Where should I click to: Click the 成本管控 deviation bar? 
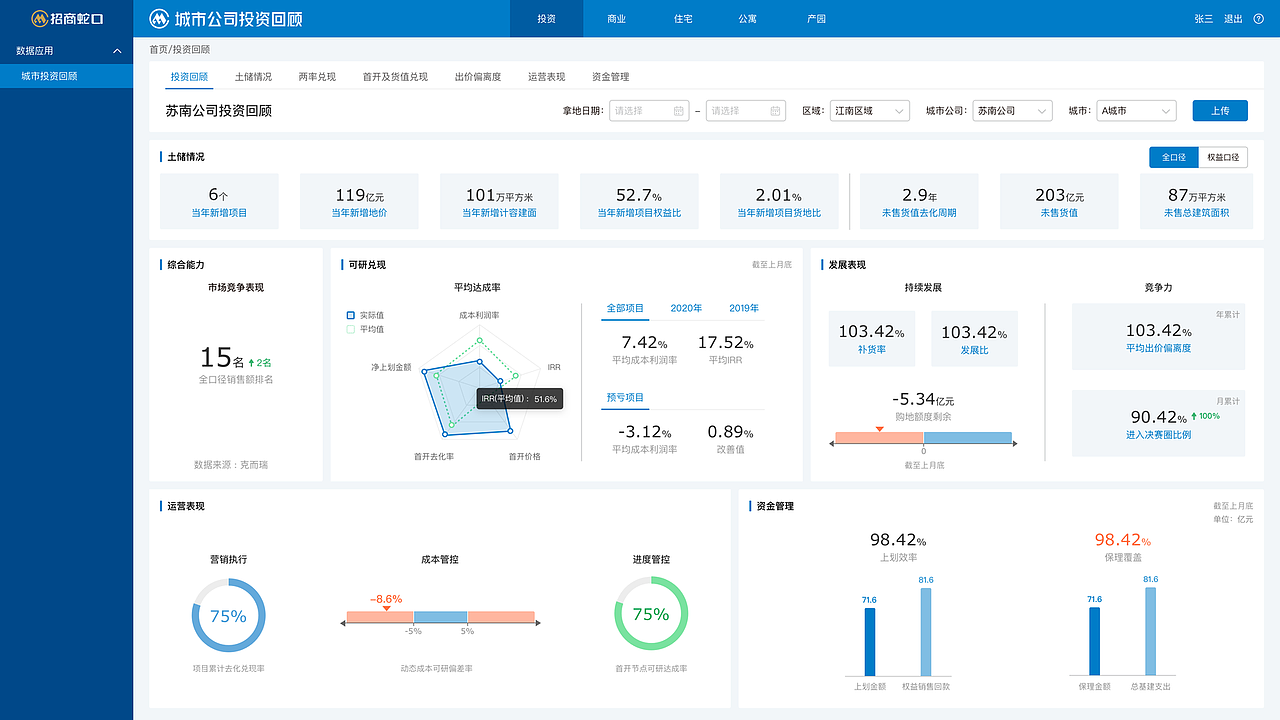click(440, 617)
